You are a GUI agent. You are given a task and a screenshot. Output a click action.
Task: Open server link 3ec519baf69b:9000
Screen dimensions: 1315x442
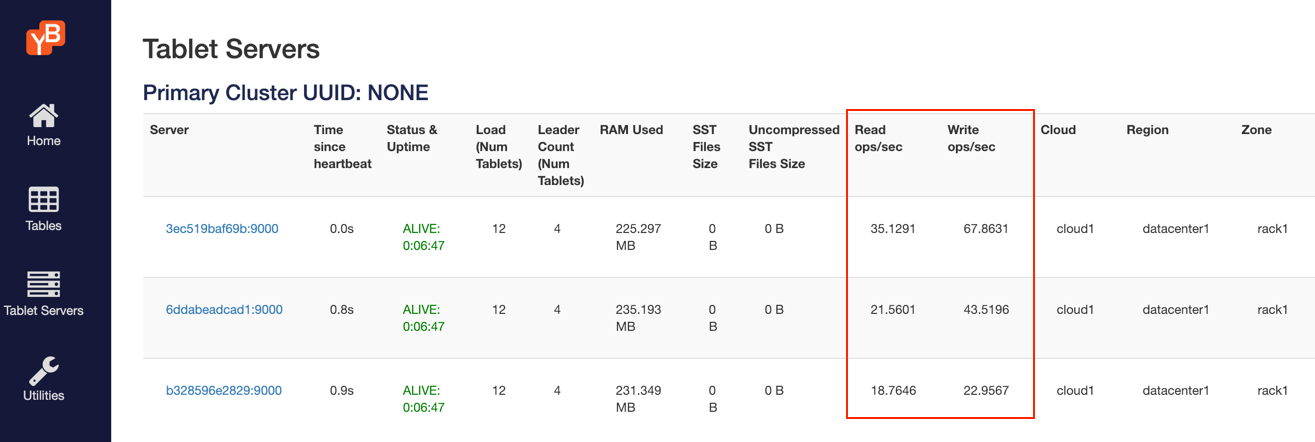[222, 229]
